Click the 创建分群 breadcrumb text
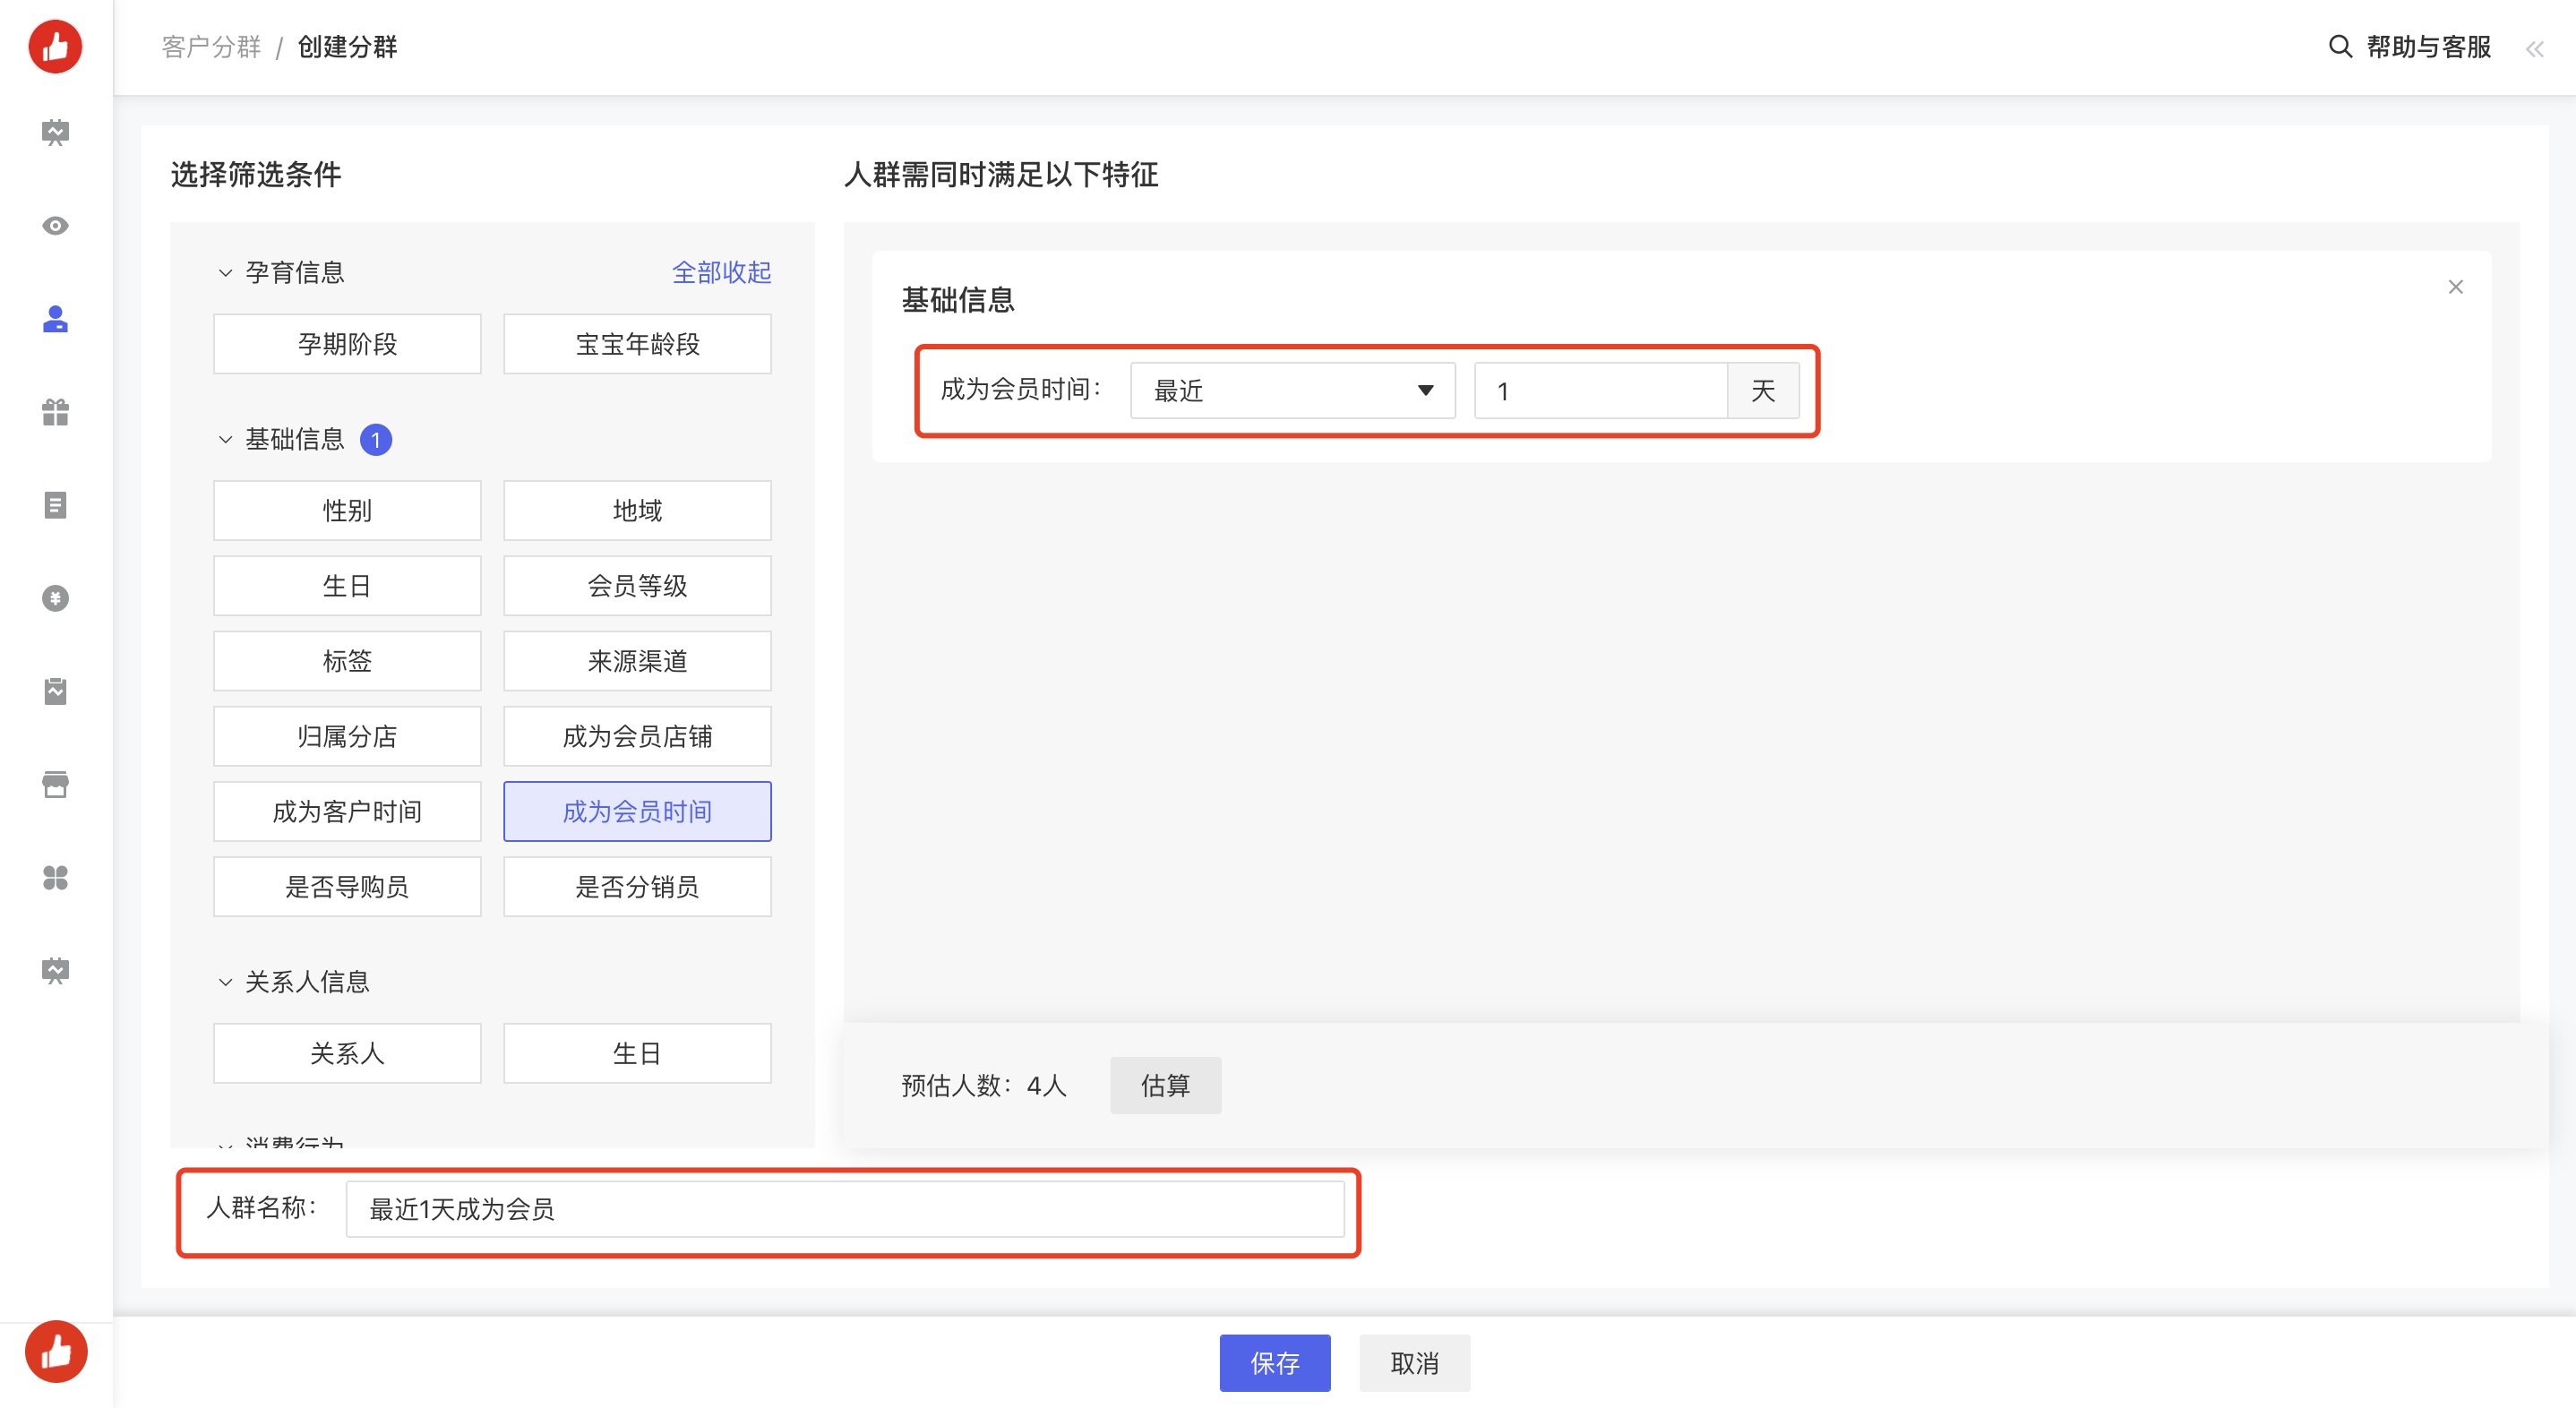Image resolution: width=2576 pixels, height=1408 pixels. click(x=347, y=47)
